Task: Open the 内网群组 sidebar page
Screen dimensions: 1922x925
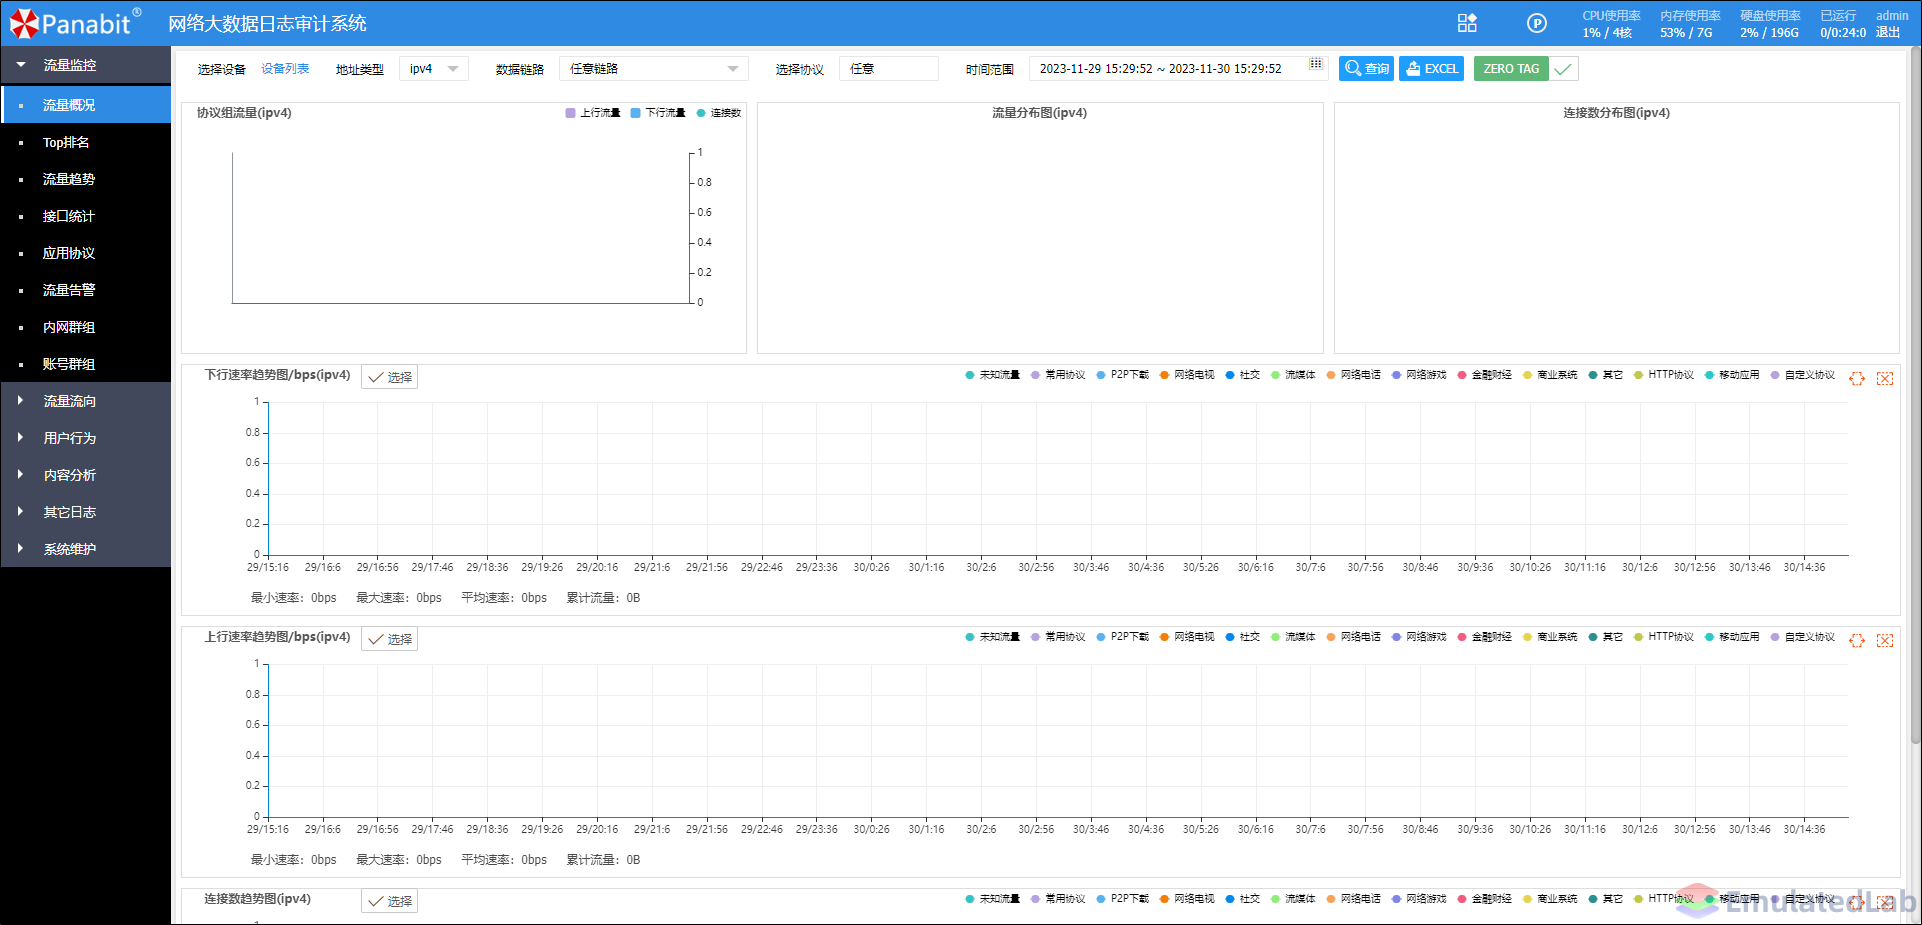Action: coord(86,327)
